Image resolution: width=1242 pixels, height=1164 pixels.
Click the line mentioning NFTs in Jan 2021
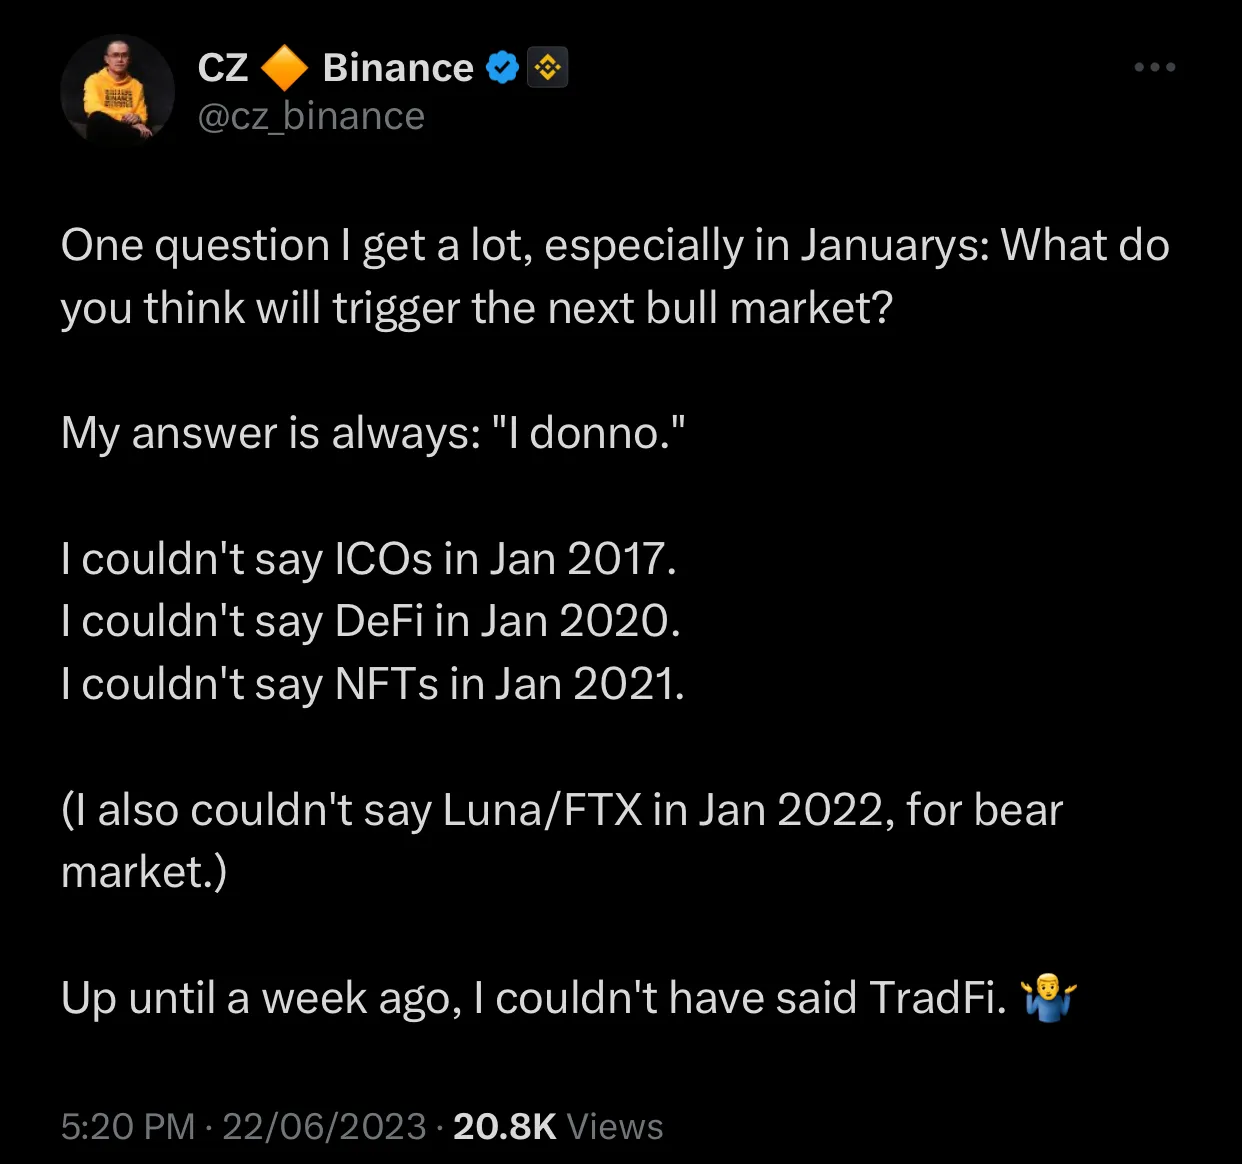[x=373, y=685]
